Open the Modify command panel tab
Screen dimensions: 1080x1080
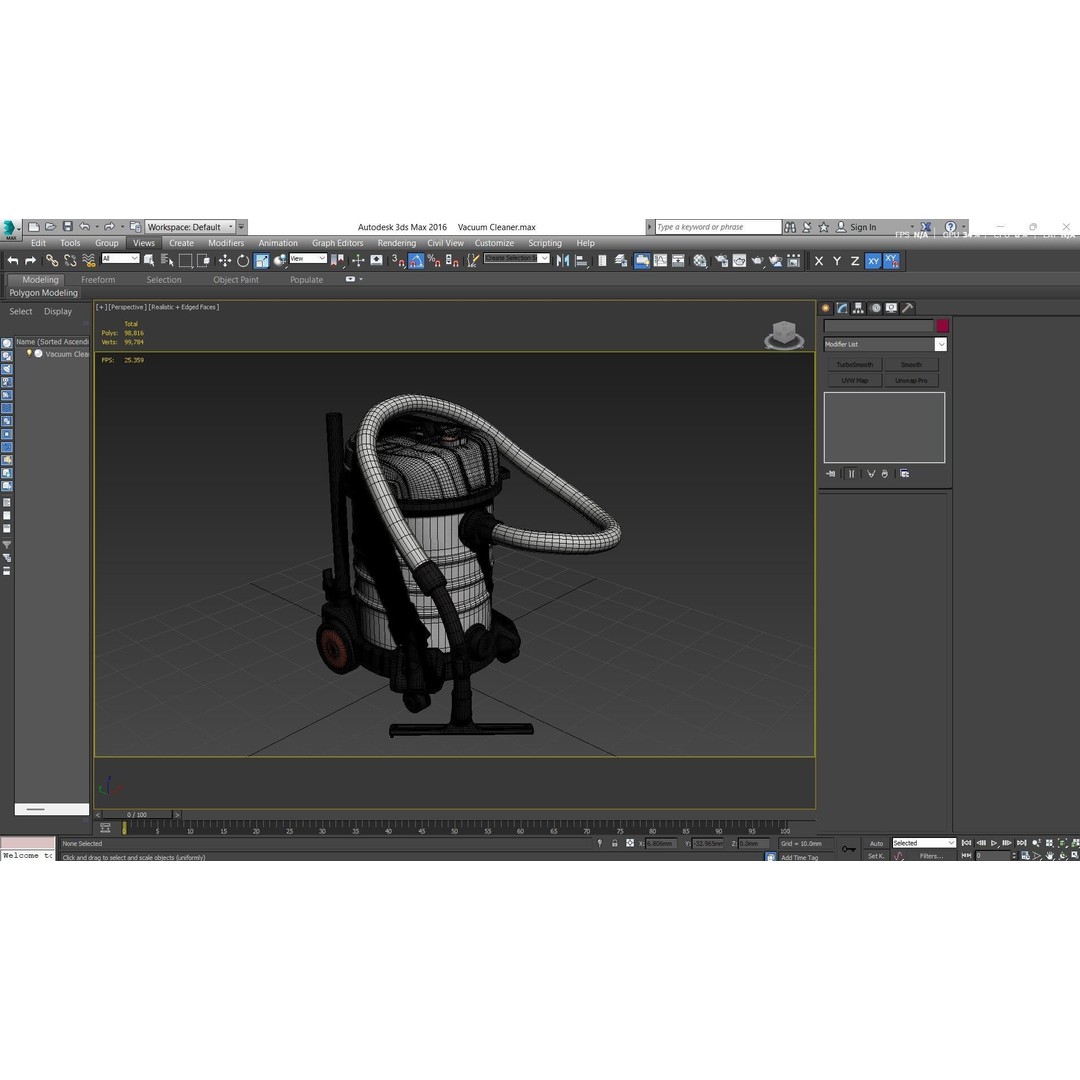click(842, 309)
